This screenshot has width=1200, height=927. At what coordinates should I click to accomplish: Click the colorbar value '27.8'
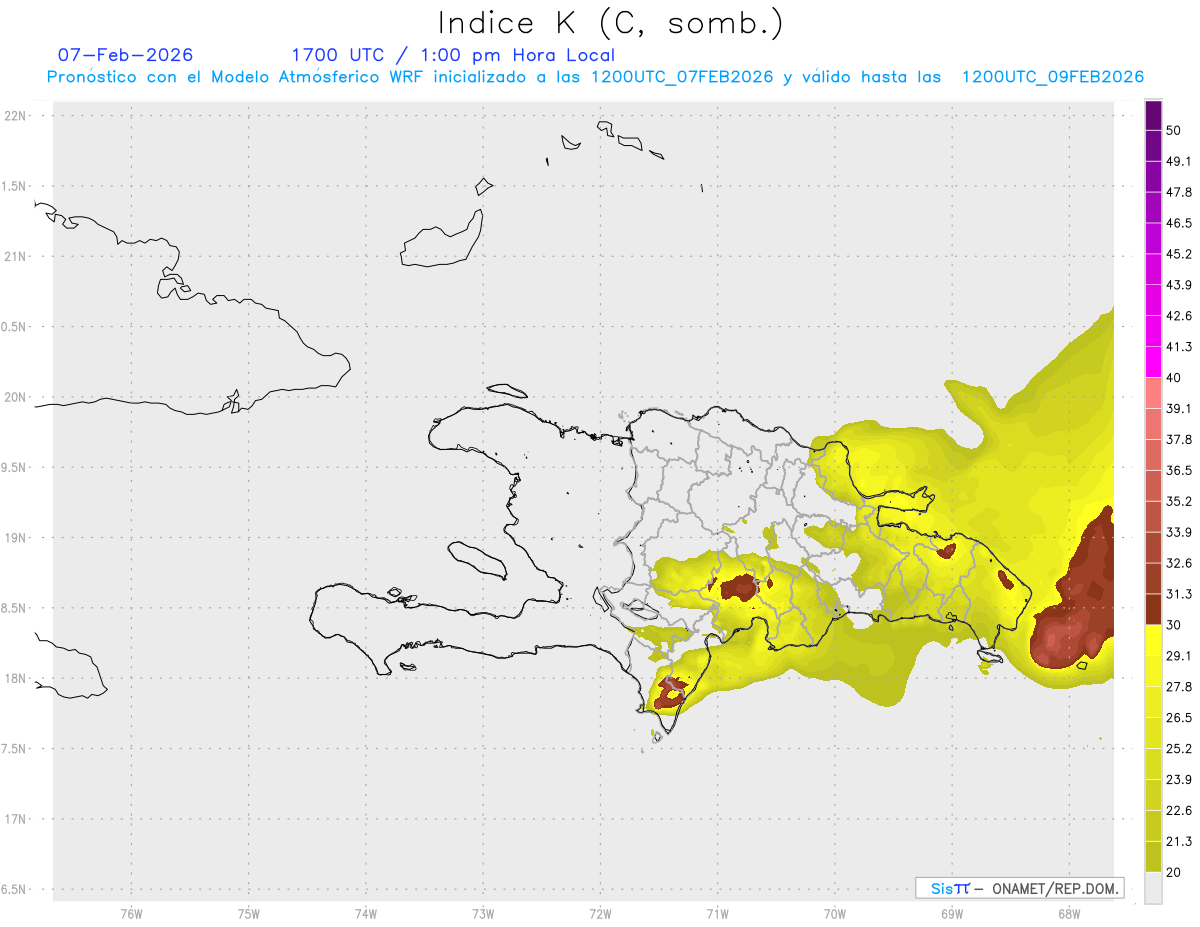(x=1179, y=687)
